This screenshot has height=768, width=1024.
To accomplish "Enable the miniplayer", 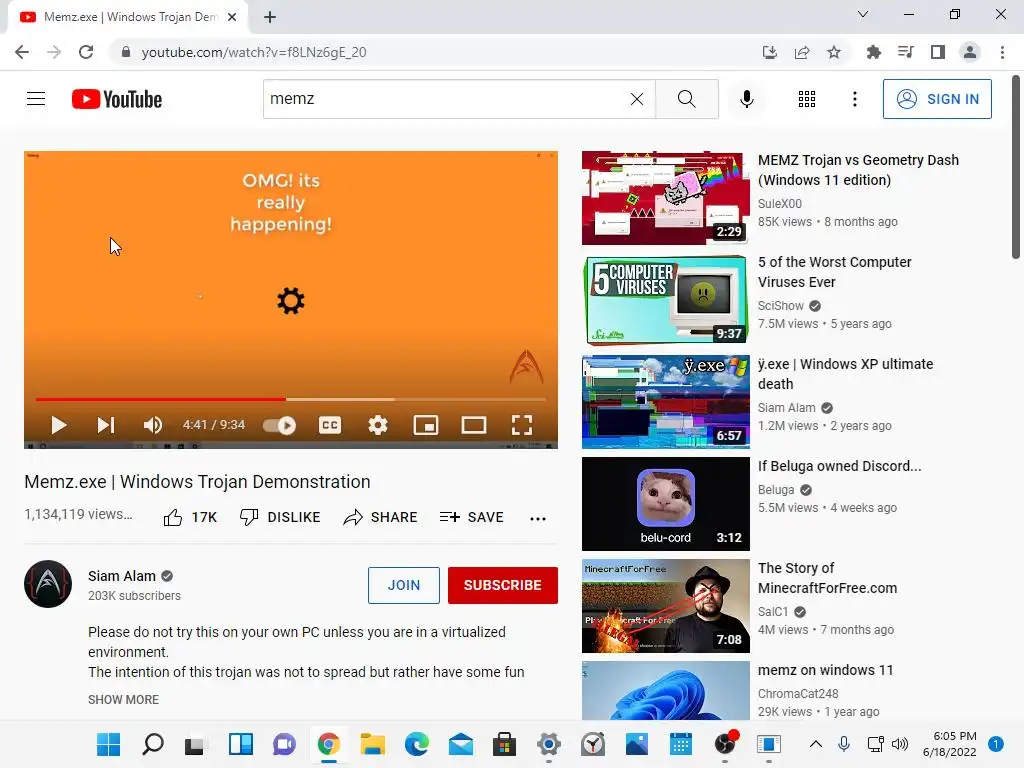I will click(x=426, y=425).
